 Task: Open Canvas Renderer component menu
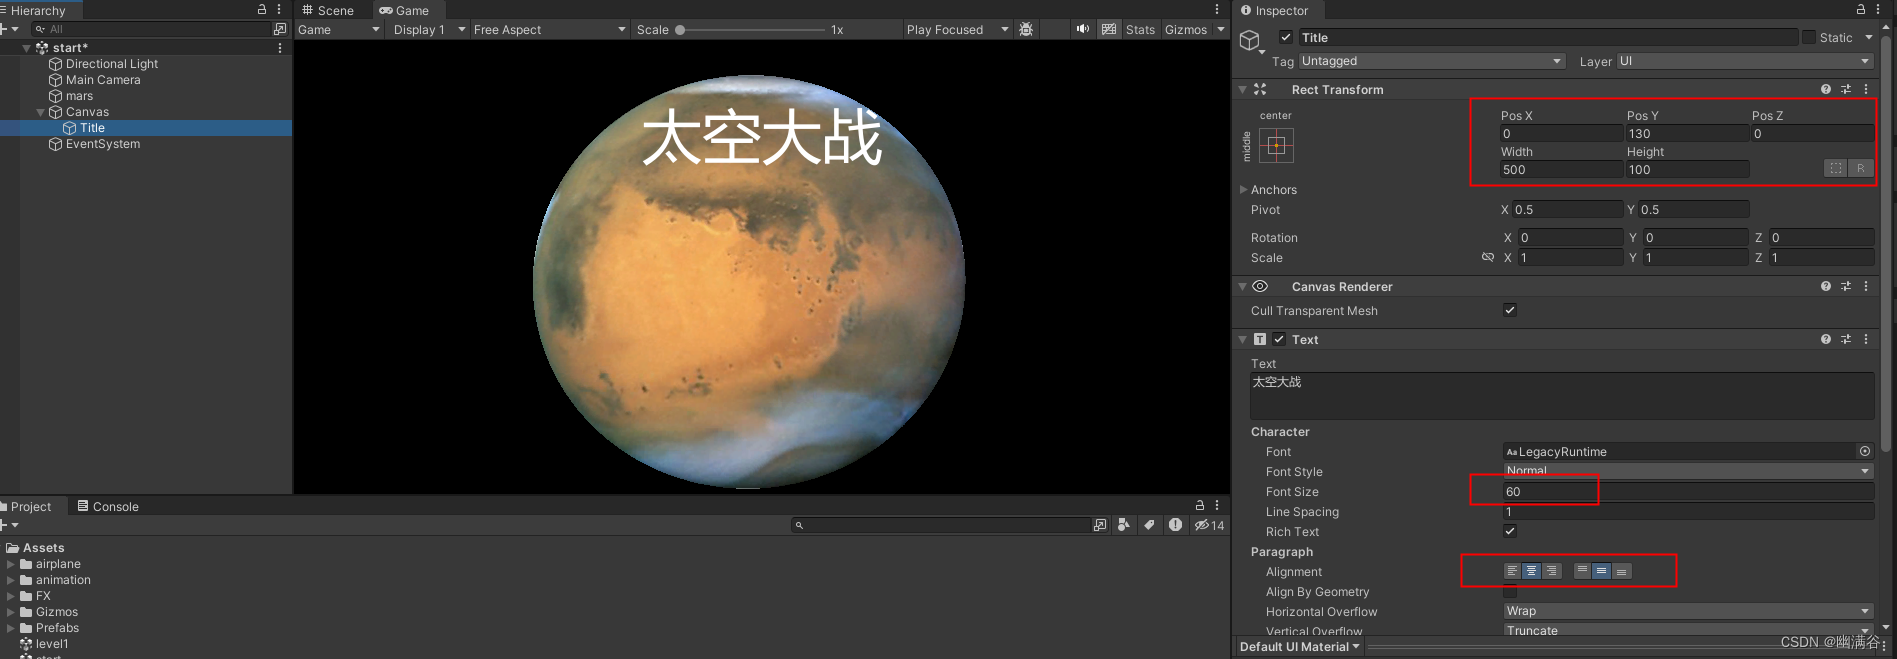coord(1866,286)
